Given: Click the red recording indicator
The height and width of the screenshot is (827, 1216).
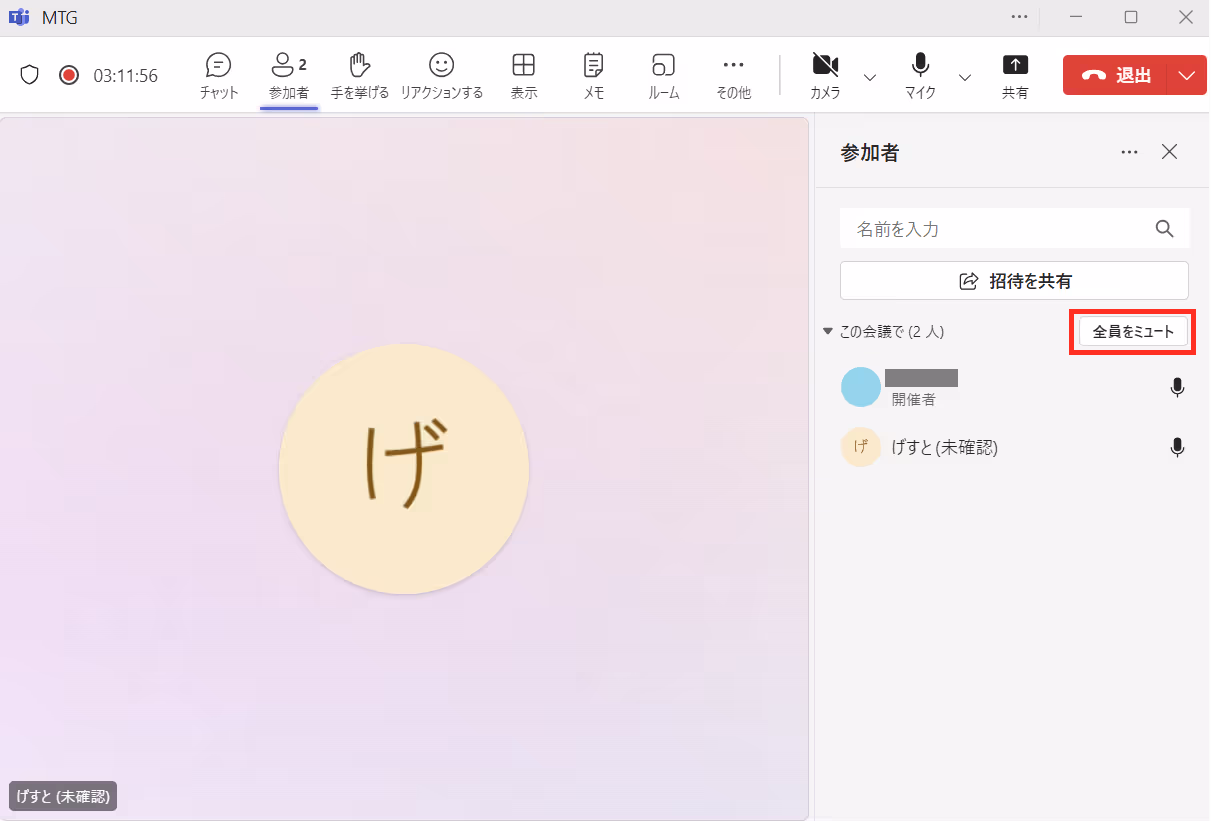Looking at the screenshot, I should pyautogui.click(x=69, y=75).
